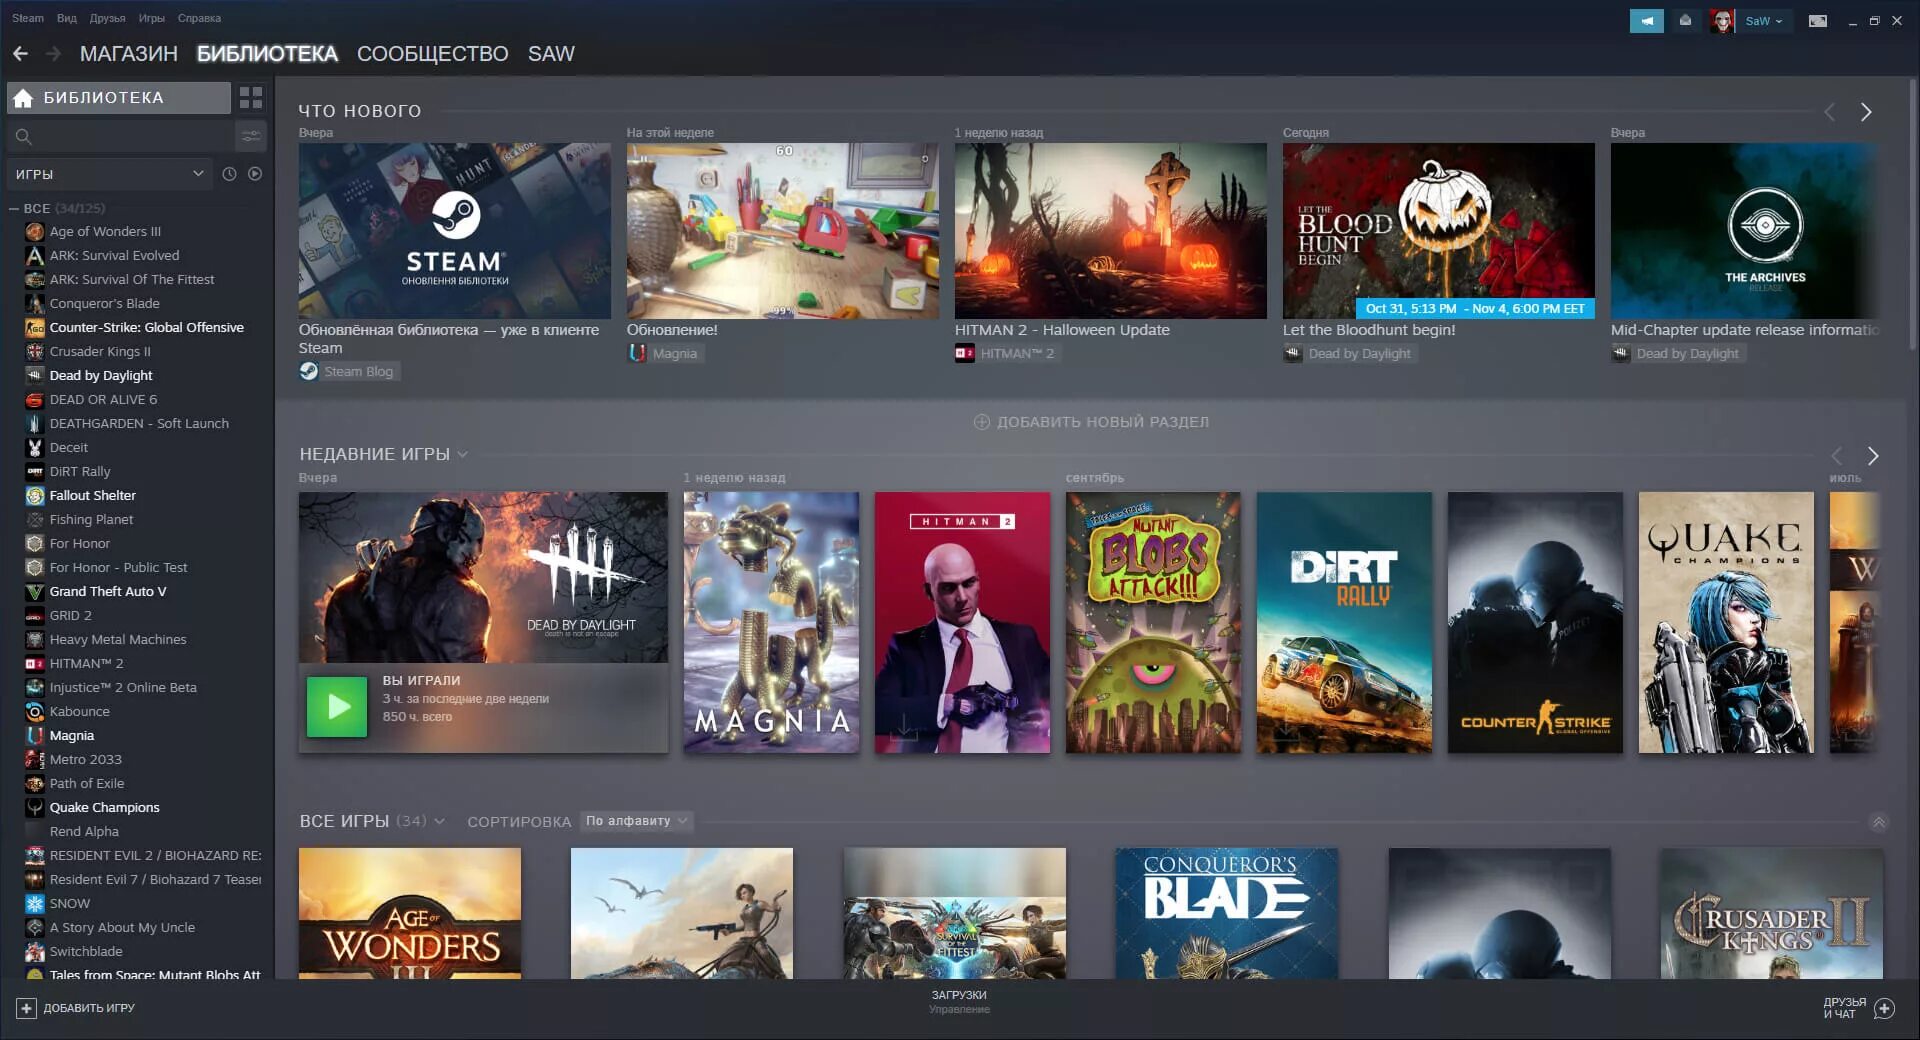The image size is (1920, 1040).
Task: Click the forward navigation arrow
Action: 53,54
